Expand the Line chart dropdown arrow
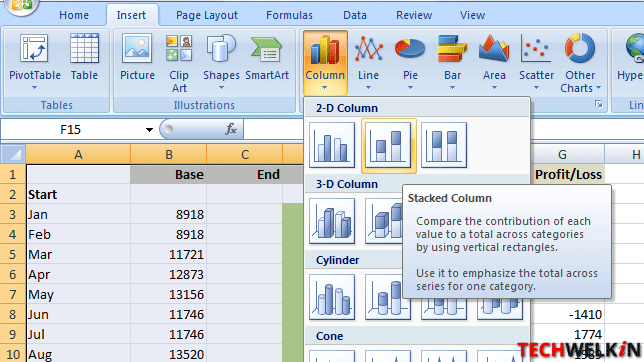Screen dimensions: 644x362 [x=368, y=88]
